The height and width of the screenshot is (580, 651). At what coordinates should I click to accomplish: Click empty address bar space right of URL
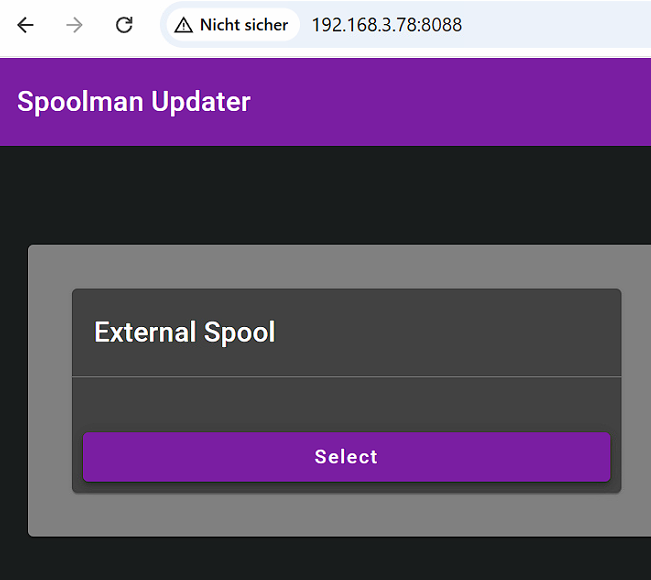click(560, 25)
